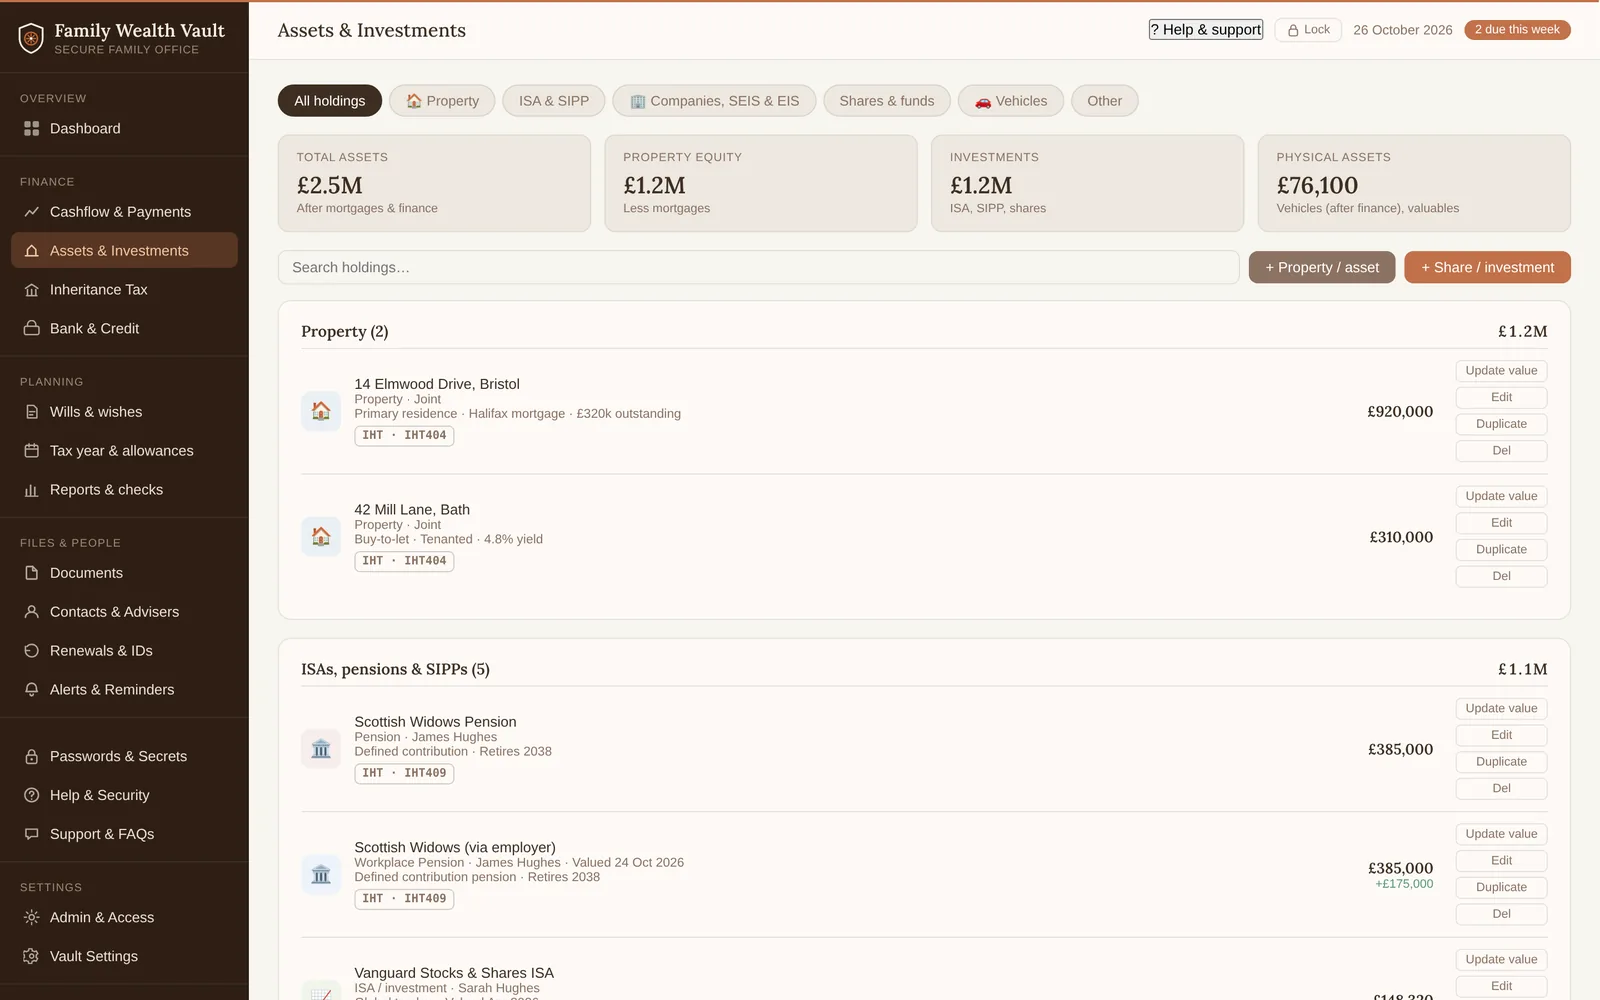Open Companies, SEIS & EIS tab
Screen dimensions: 1600x1000
click(714, 101)
